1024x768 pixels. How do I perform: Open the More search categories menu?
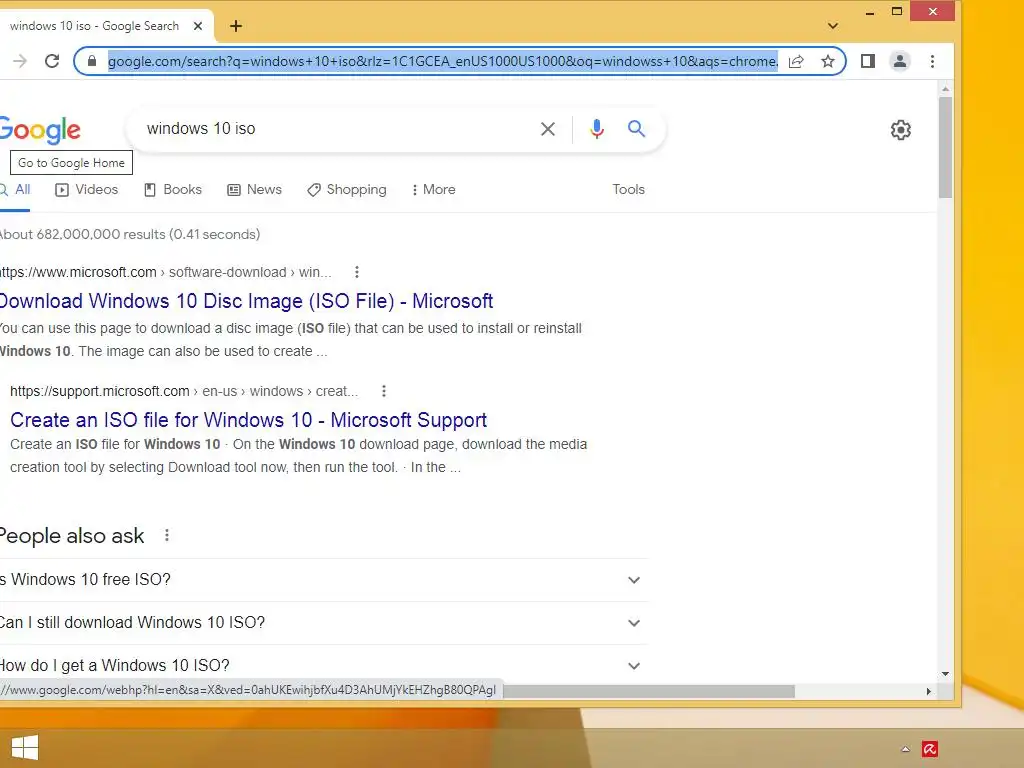(x=434, y=189)
